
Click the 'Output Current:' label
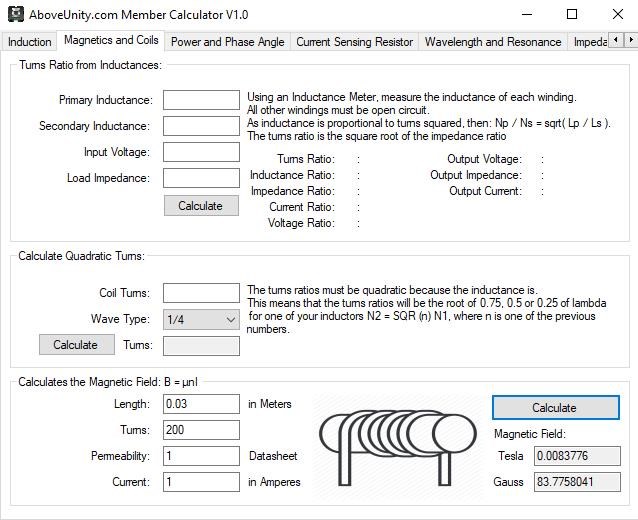485,191
